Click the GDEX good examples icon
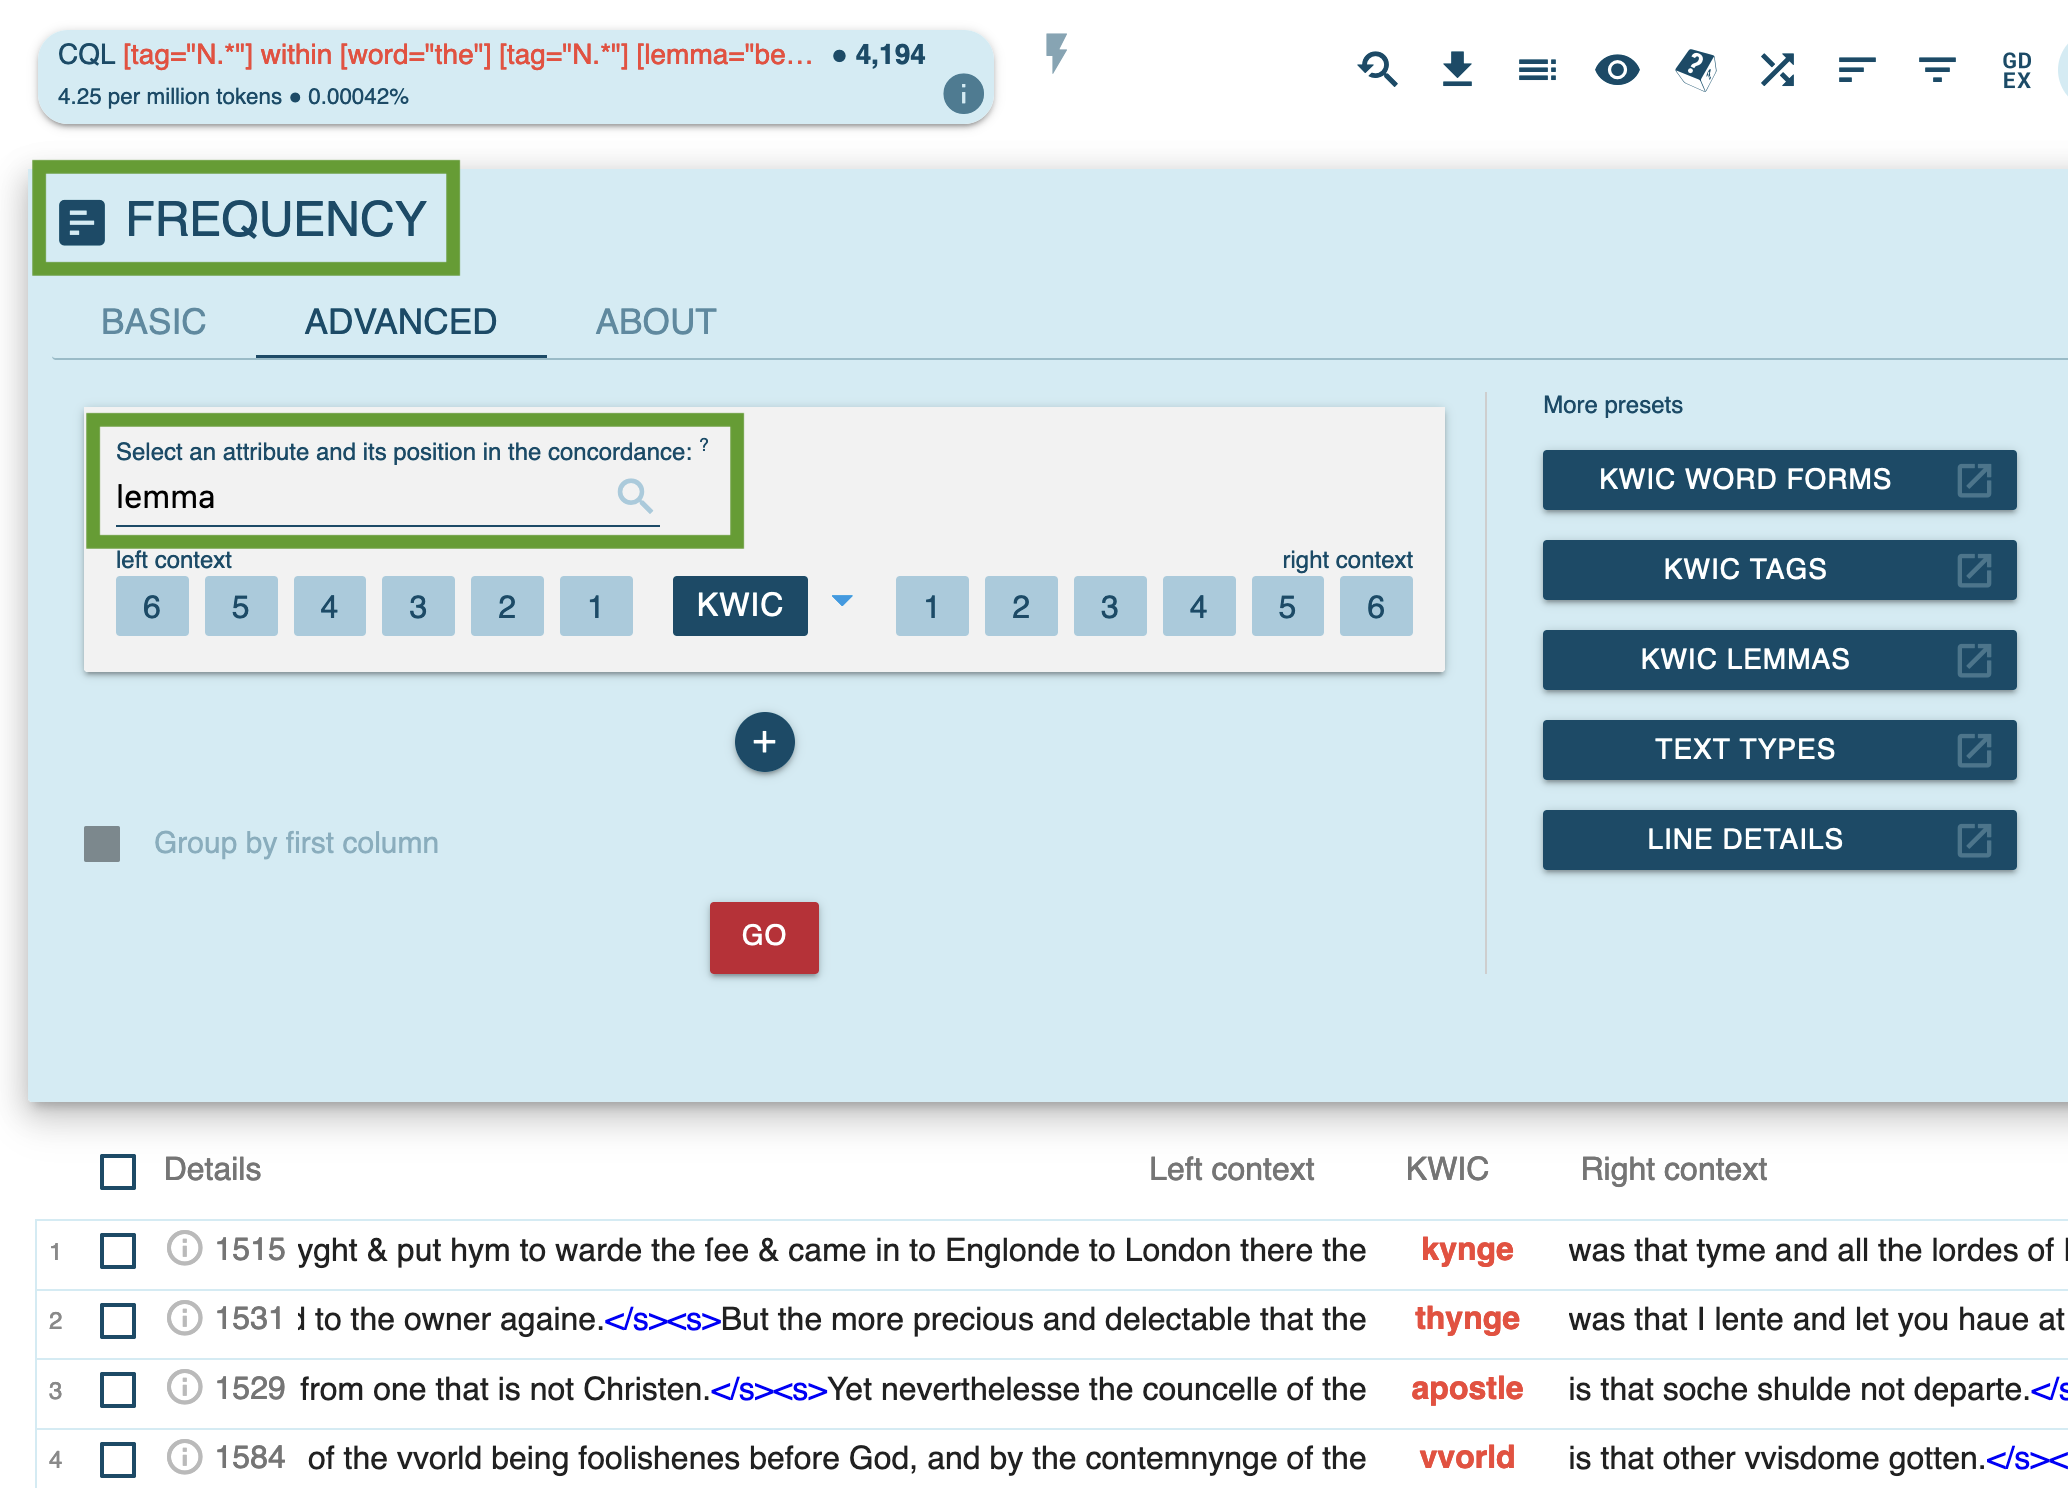 pos(2016,70)
